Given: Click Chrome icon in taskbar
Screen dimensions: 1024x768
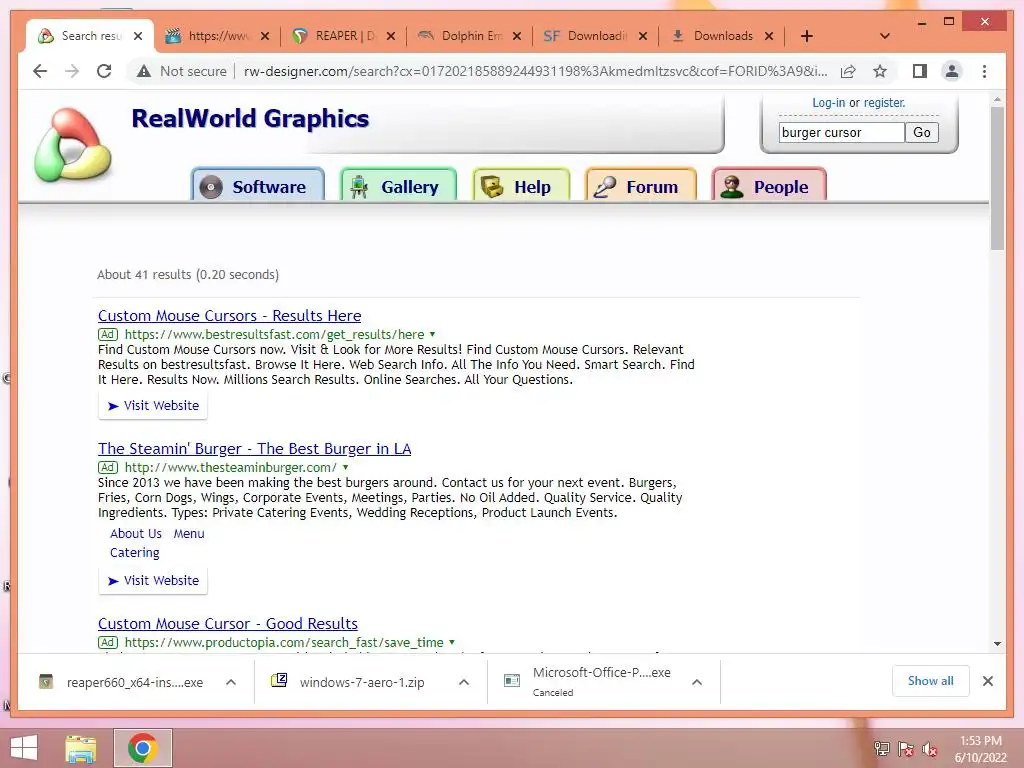Looking at the screenshot, I should pos(142,748).
